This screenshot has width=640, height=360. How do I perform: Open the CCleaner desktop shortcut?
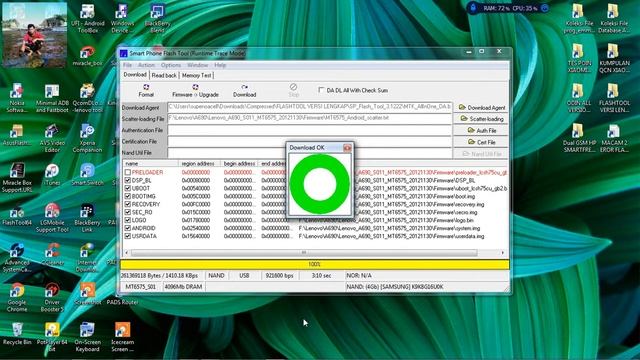point(52,255)
